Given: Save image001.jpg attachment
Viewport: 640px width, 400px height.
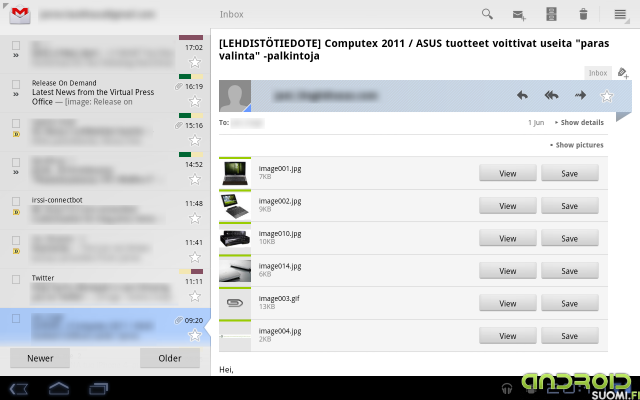Looking at the screenshot, I should pyautogui.click(x=570, y=173).
